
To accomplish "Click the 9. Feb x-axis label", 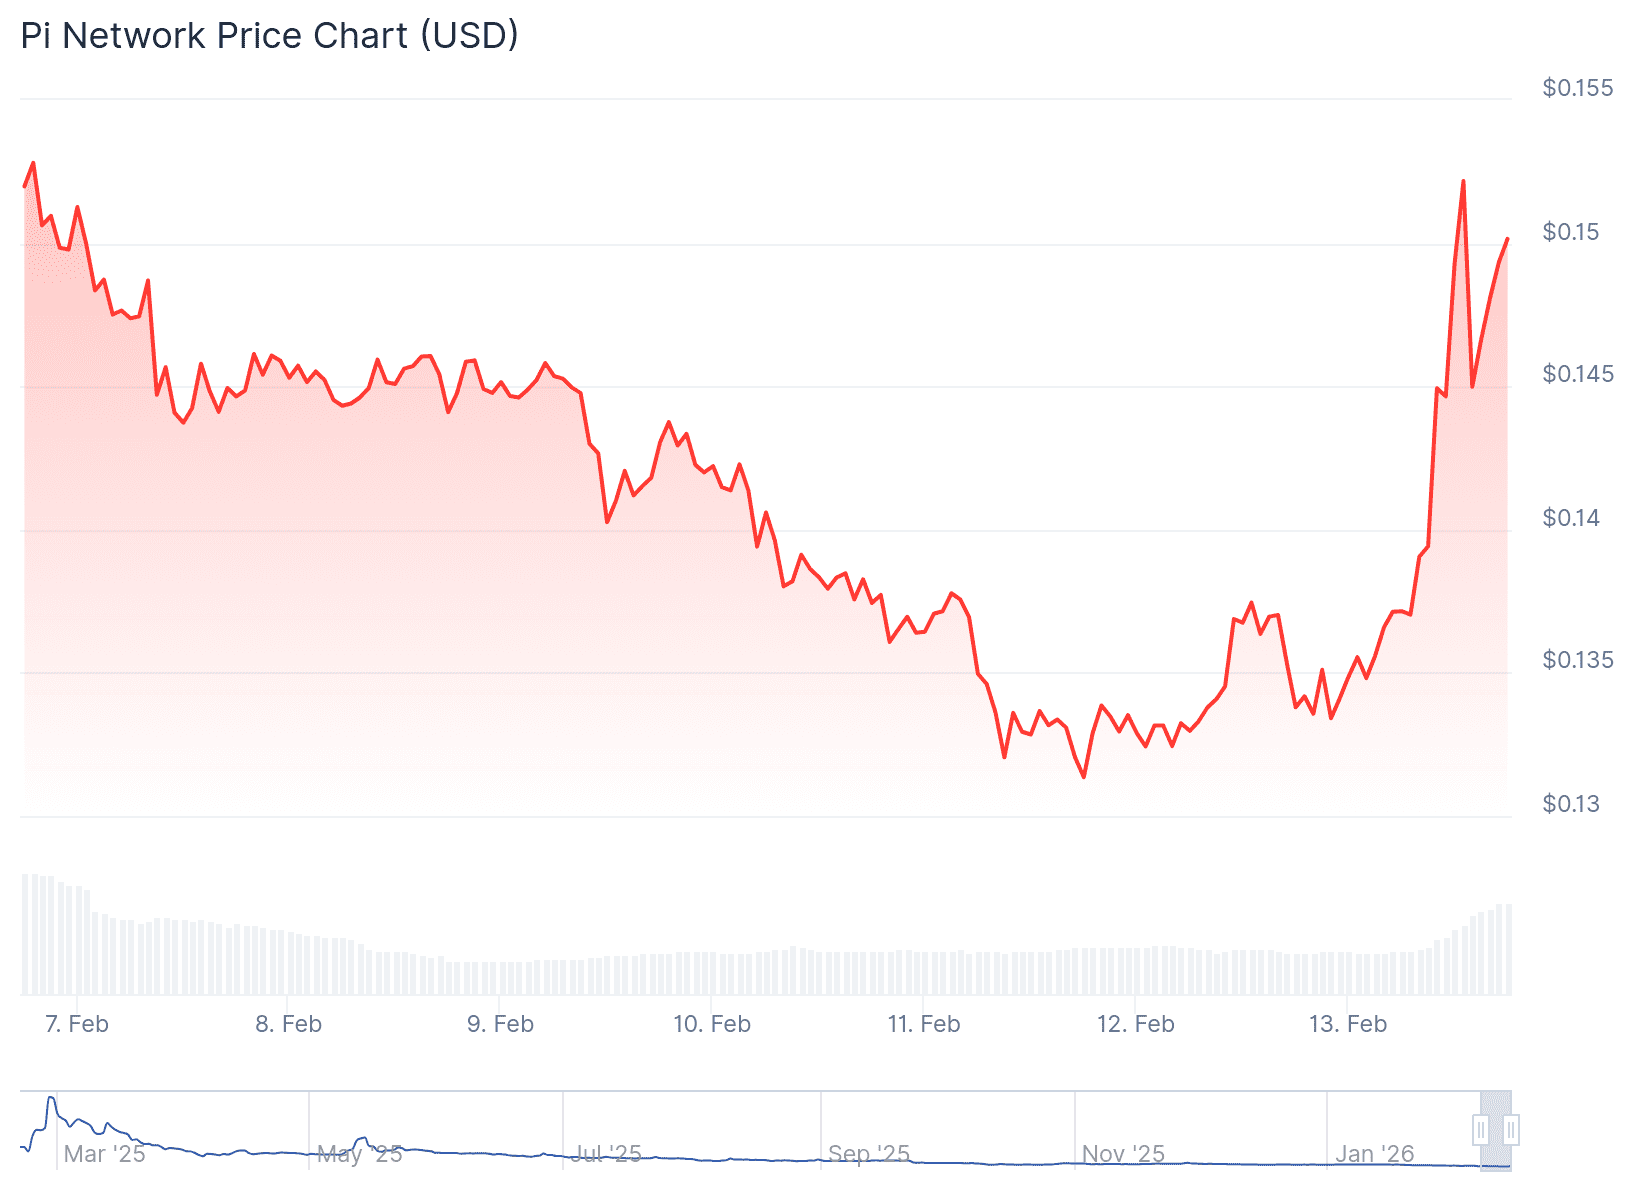I will click(x=500, y=1024).
